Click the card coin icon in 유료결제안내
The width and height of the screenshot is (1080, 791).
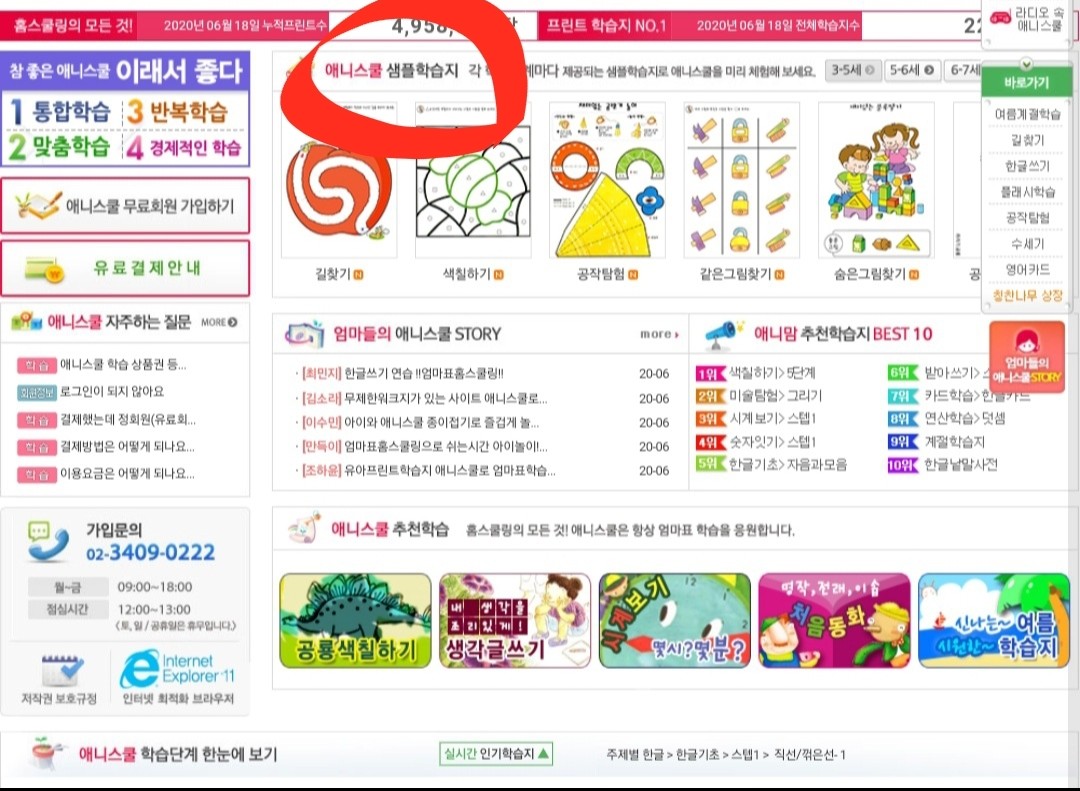(43, 269)
